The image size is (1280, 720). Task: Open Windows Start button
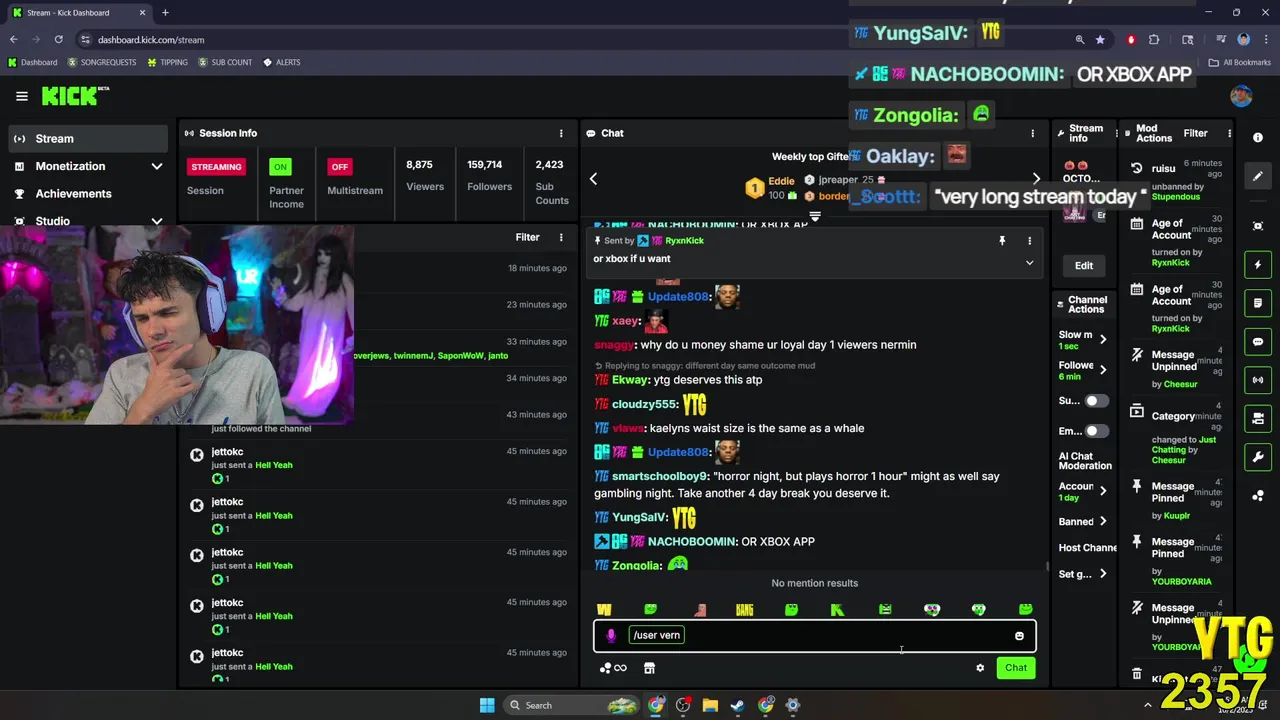pyautogui.click(x=486, y=705)
